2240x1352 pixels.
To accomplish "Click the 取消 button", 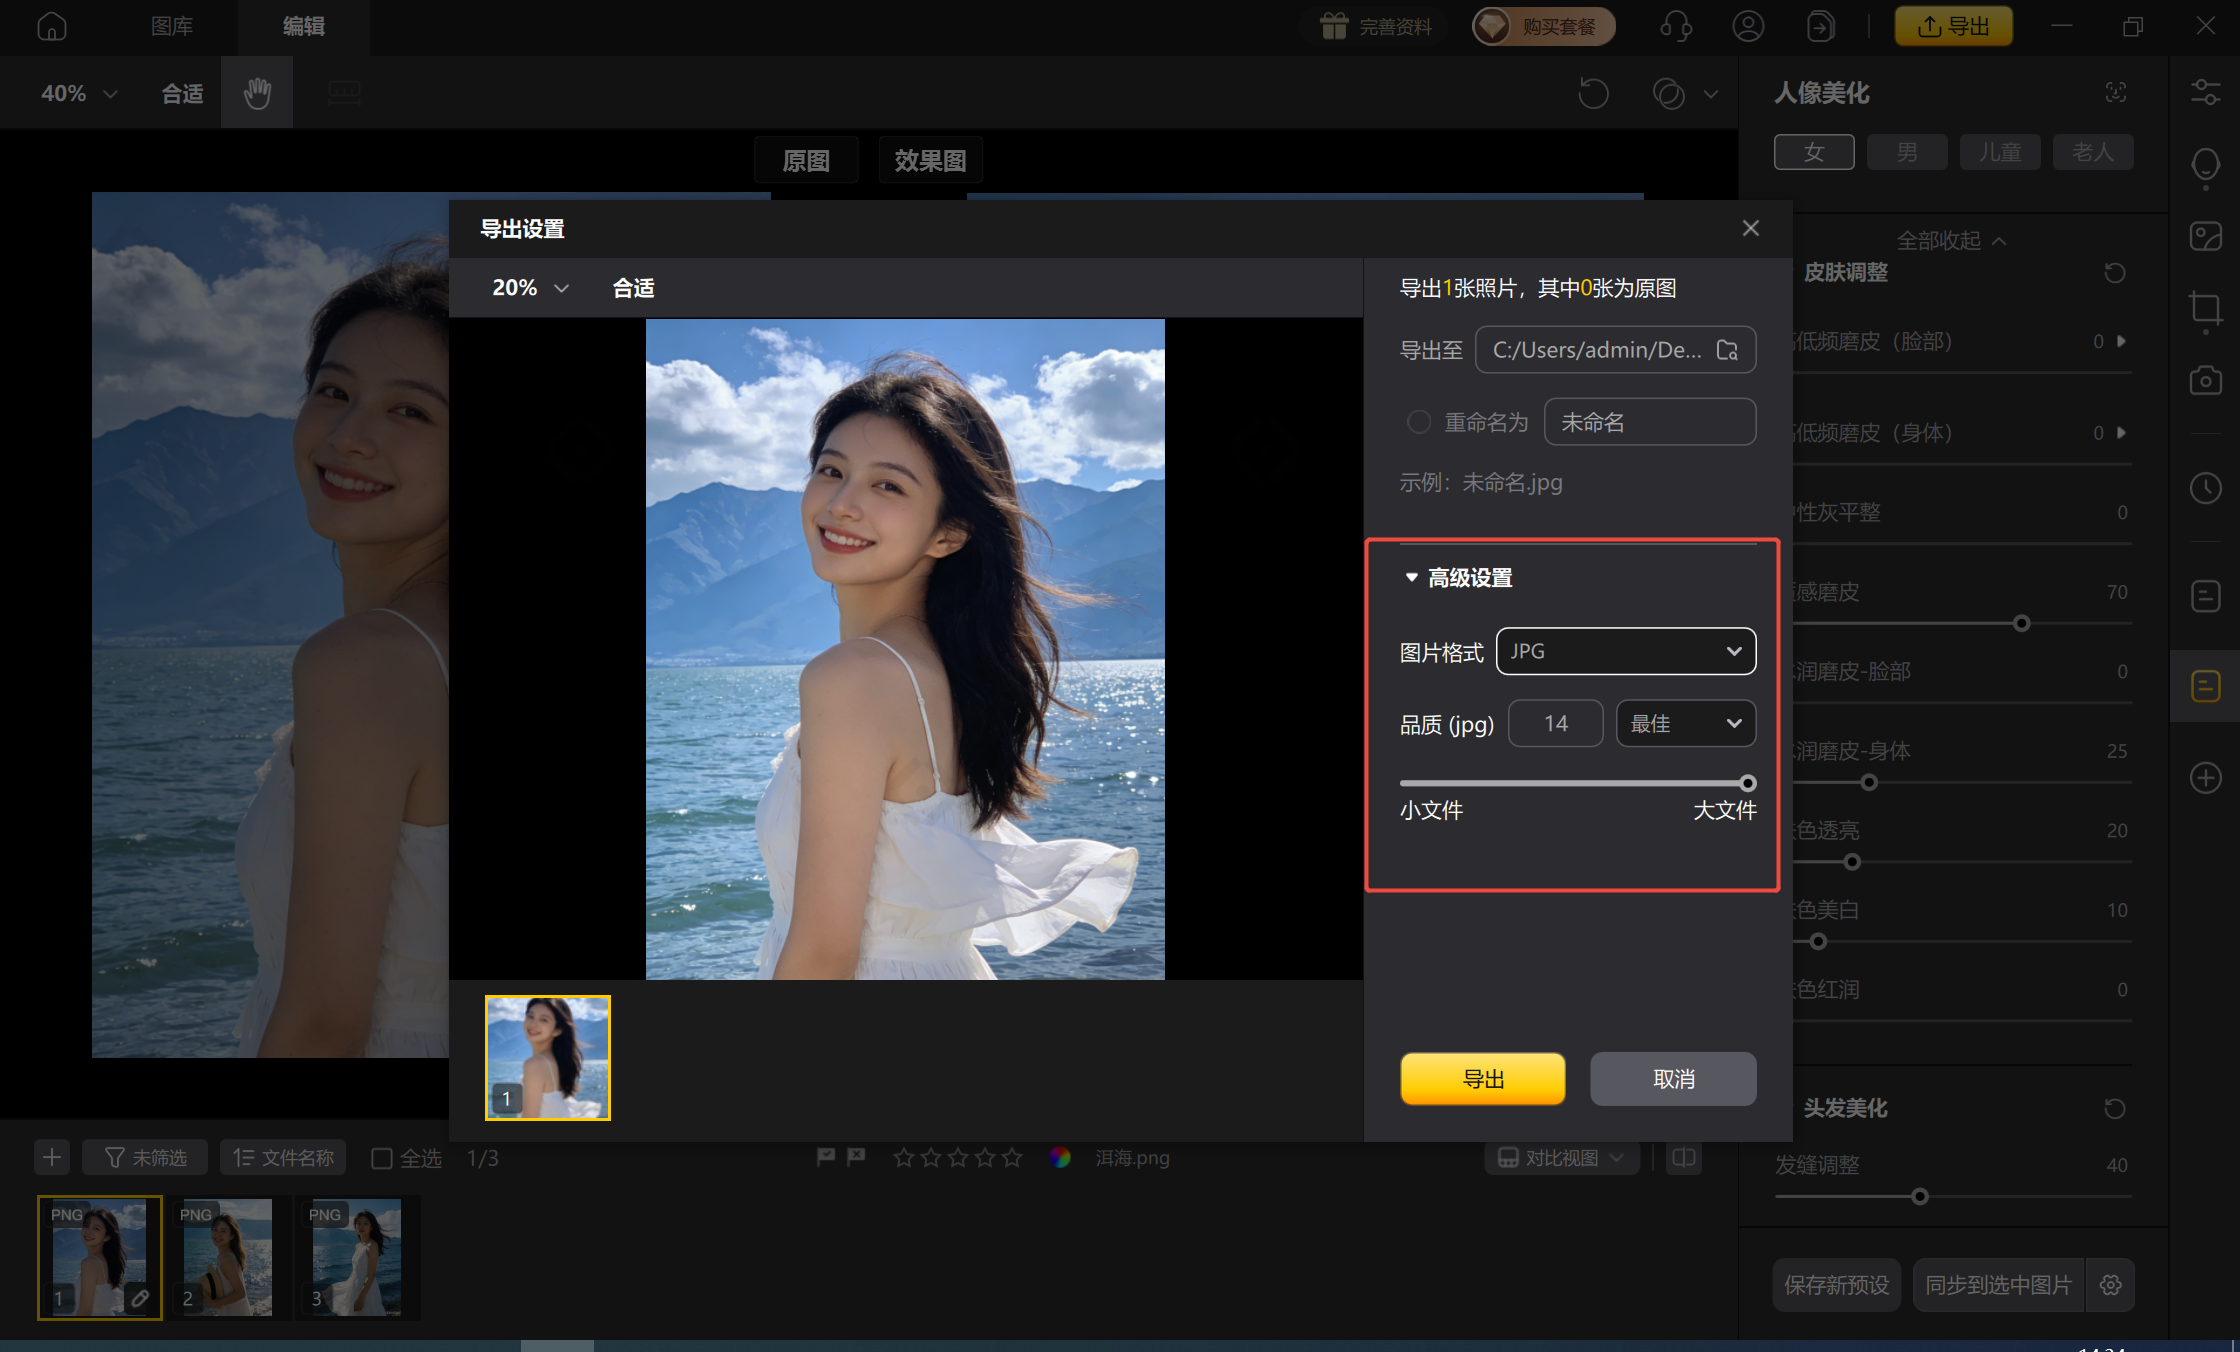I will pyautogui.click(x=1673, y=1079).
